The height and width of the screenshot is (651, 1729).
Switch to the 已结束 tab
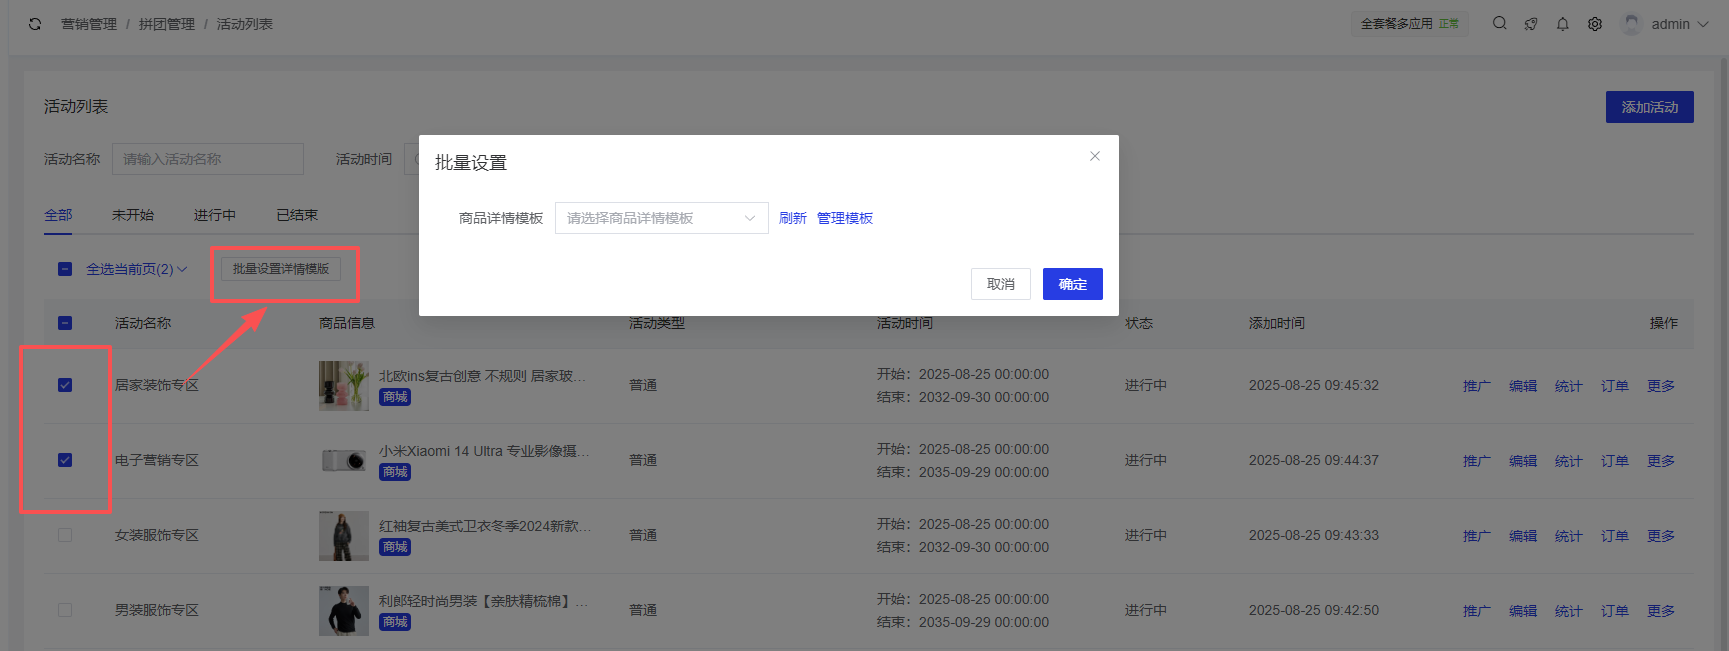(297, 215)
